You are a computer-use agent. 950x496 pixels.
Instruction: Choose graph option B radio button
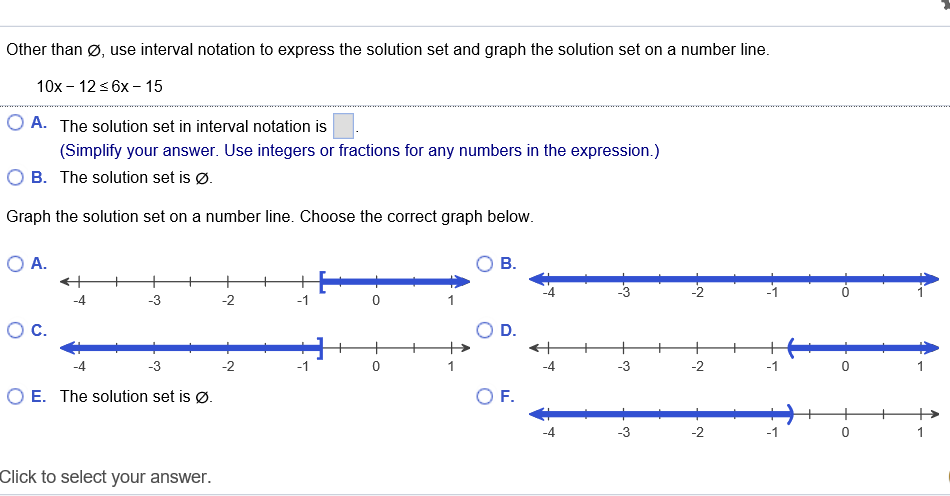click(x=485, y=263)
